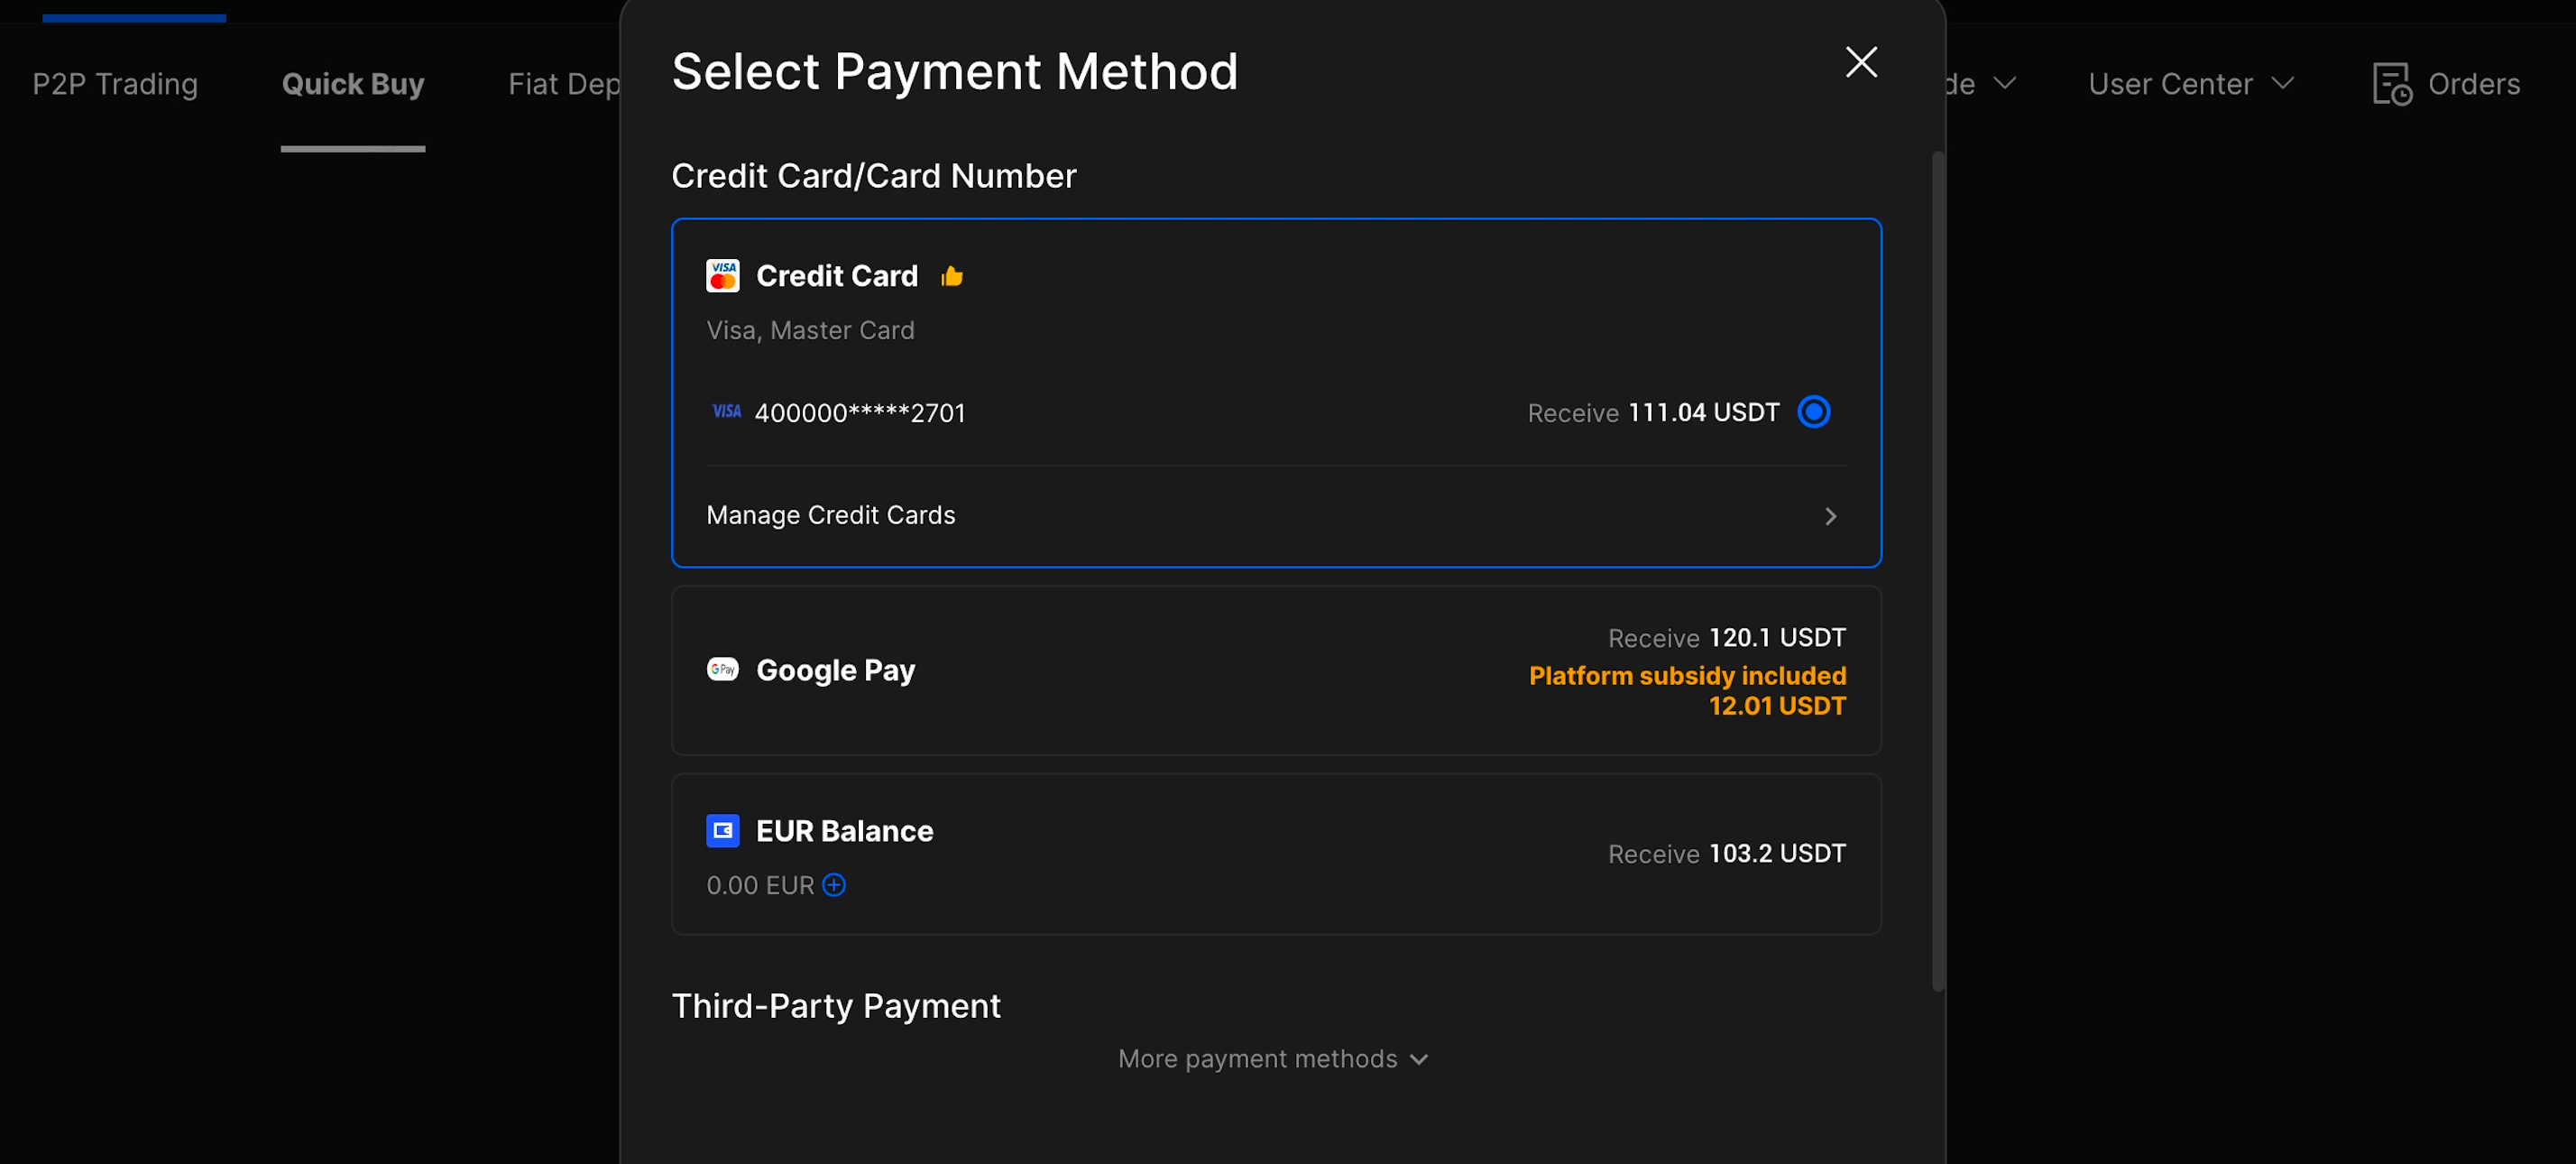Switch to P2P Trading tab
Screen dimensions: 2576x1164
pyautogui.click(x=115, y=84)
